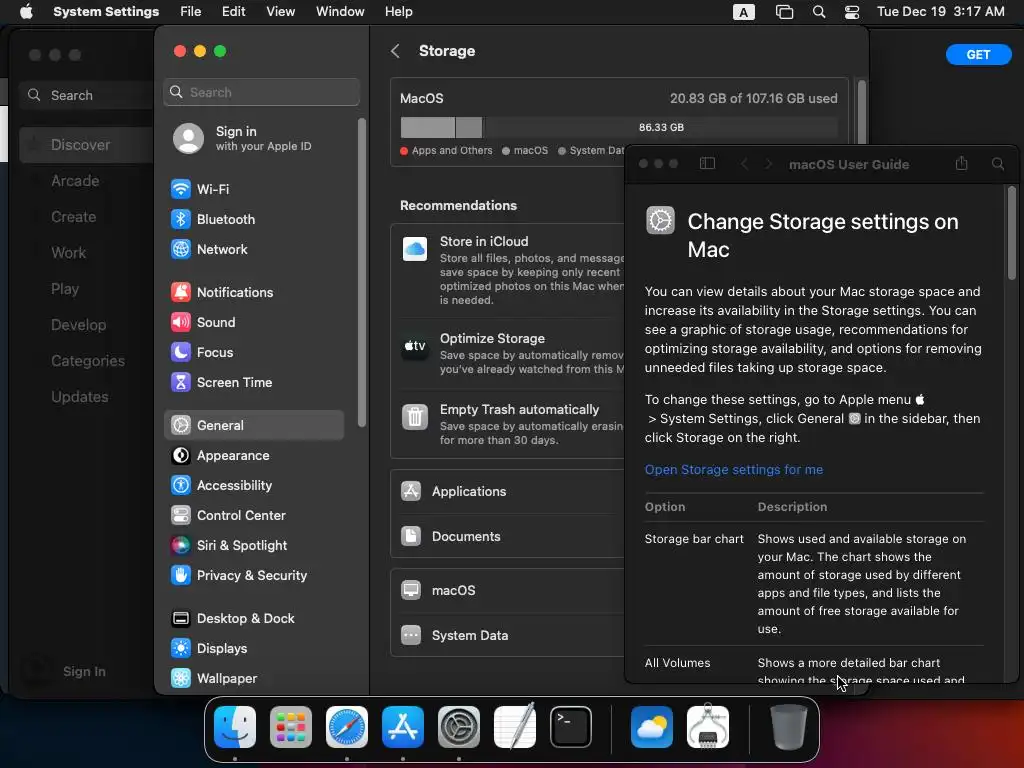This screenshot has width=1024, height=768.
Task: Click Open Storage settings for me link
Action: [x=733, y=470]
